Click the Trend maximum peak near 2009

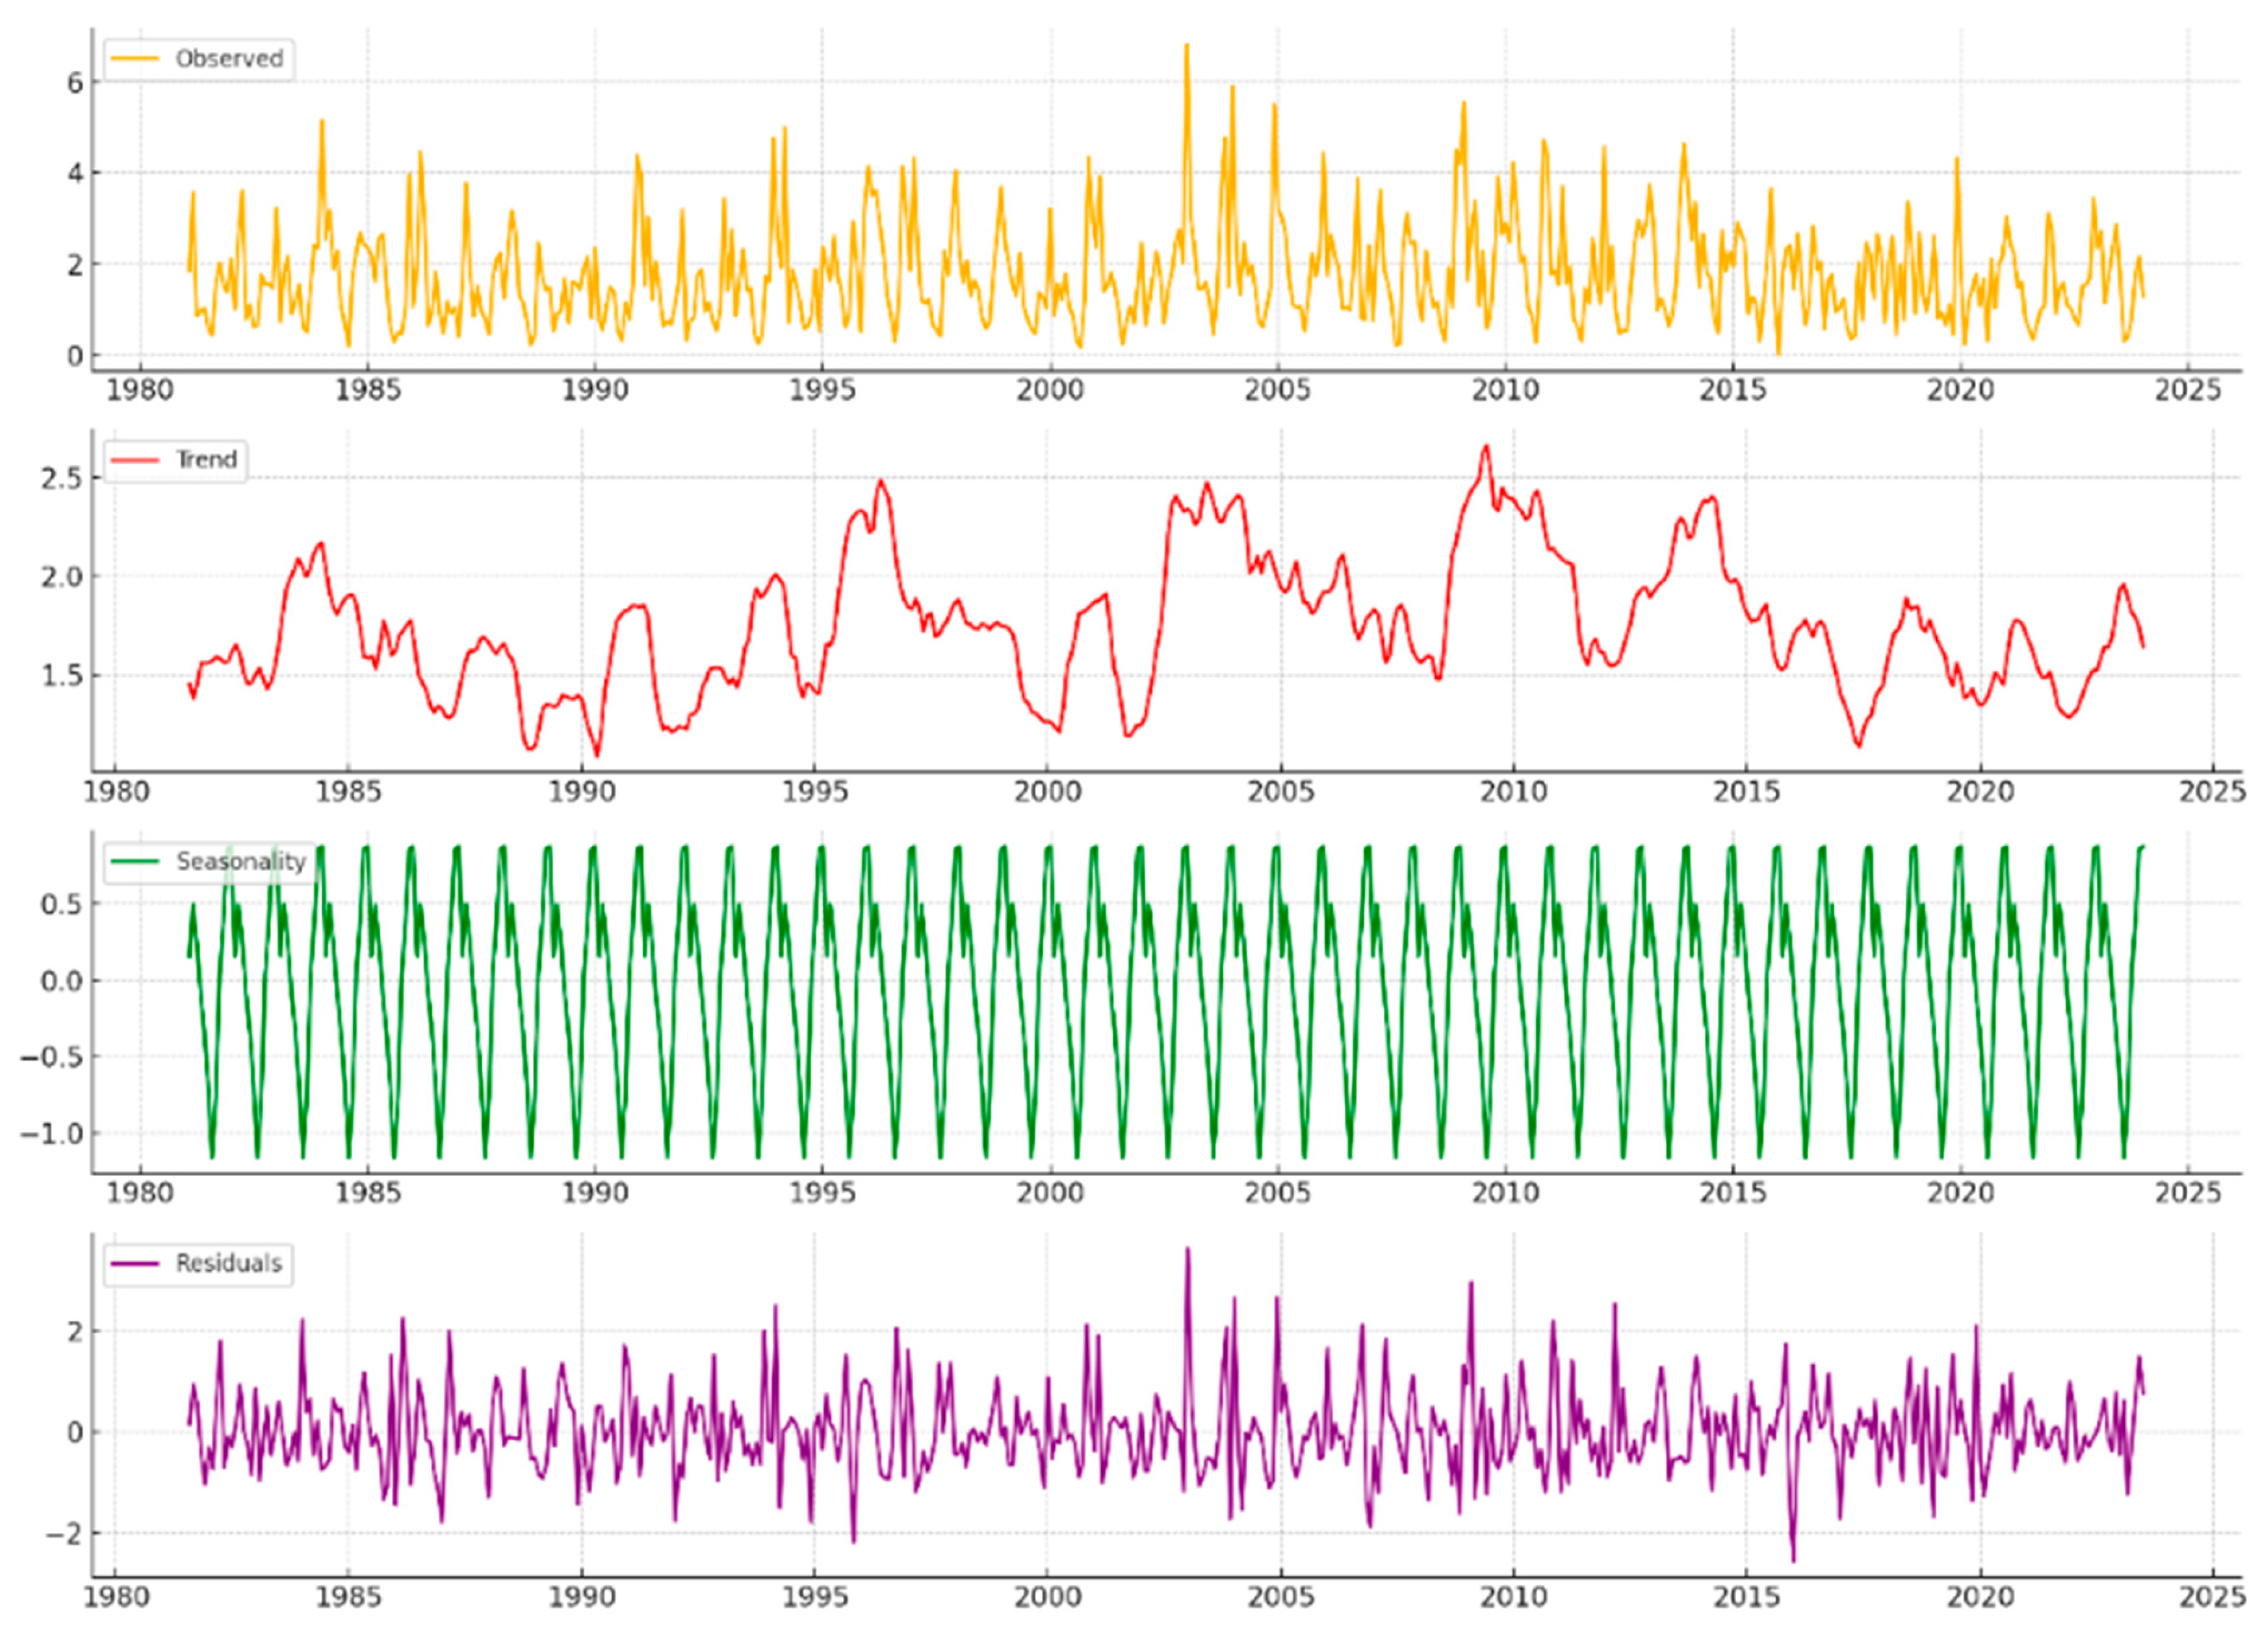[x=1486, y=447]
